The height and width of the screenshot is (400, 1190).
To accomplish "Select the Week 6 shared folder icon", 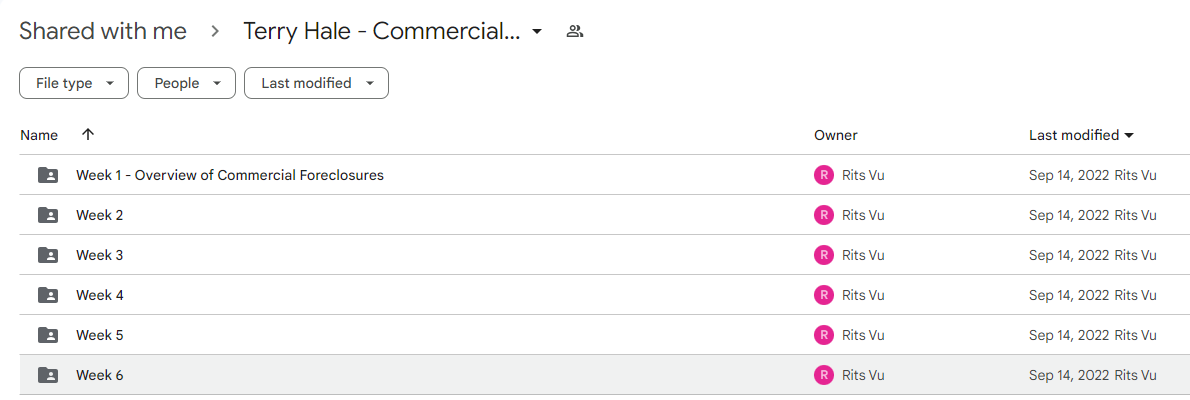I will click(x=48, y=375).
